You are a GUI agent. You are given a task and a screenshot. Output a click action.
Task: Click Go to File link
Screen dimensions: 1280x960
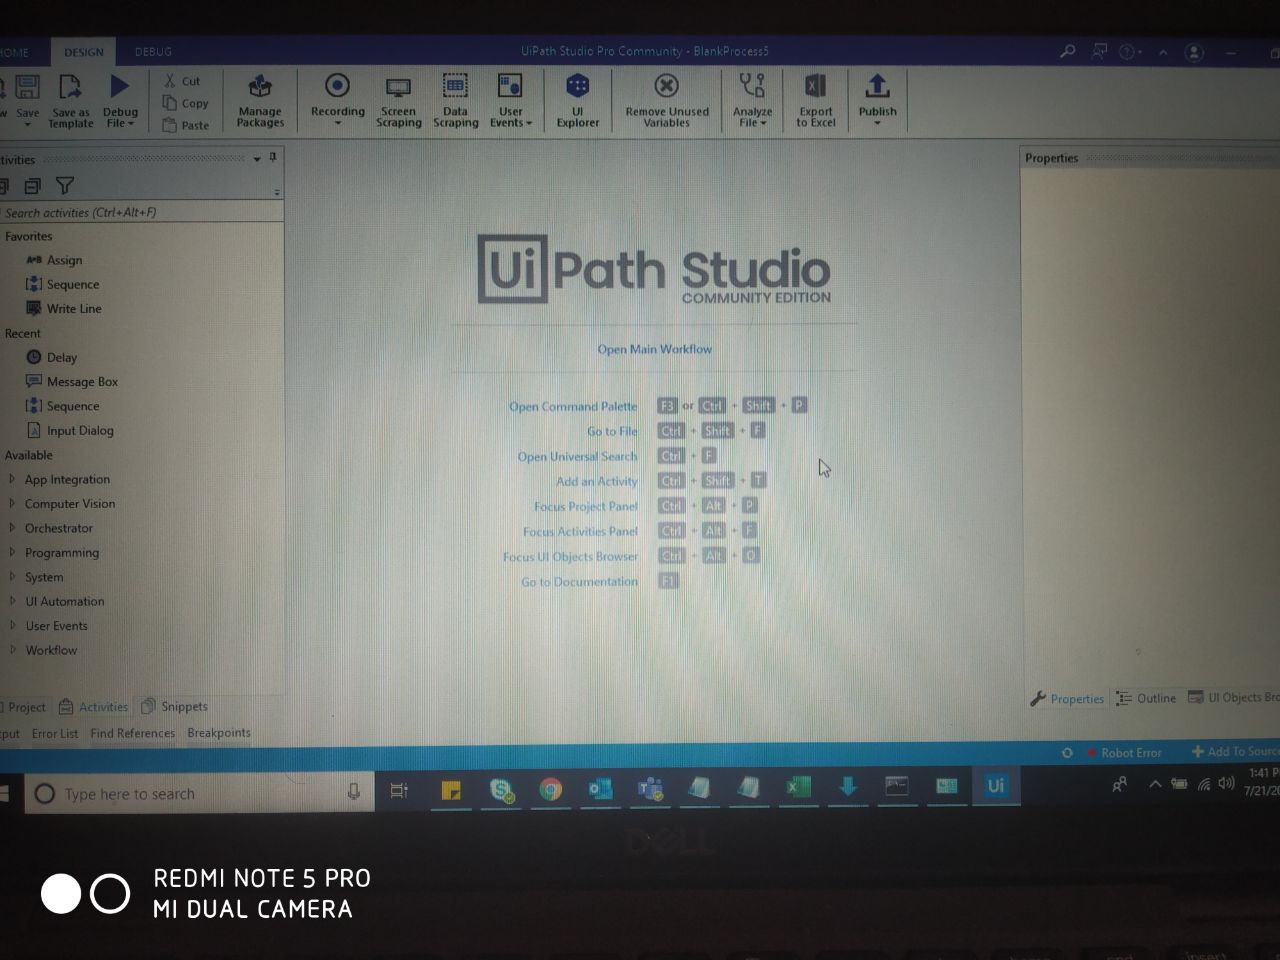[x=612, y=431]
